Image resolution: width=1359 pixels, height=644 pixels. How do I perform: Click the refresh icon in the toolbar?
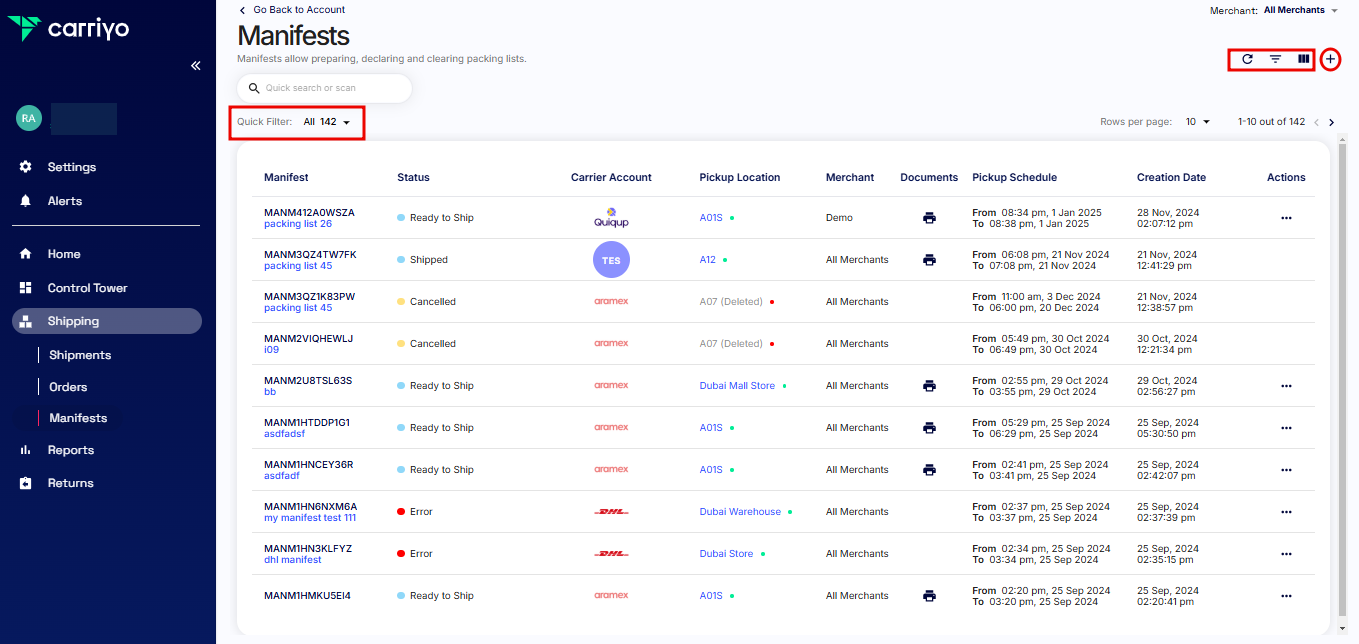[1247, 59]
